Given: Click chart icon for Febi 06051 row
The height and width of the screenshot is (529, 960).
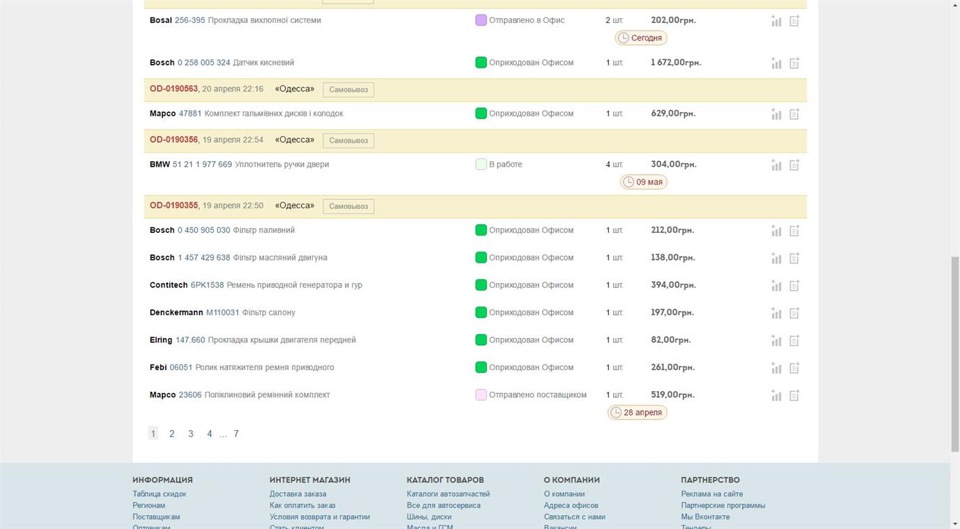Looking at the screenshot, I should tap(776, 368).
